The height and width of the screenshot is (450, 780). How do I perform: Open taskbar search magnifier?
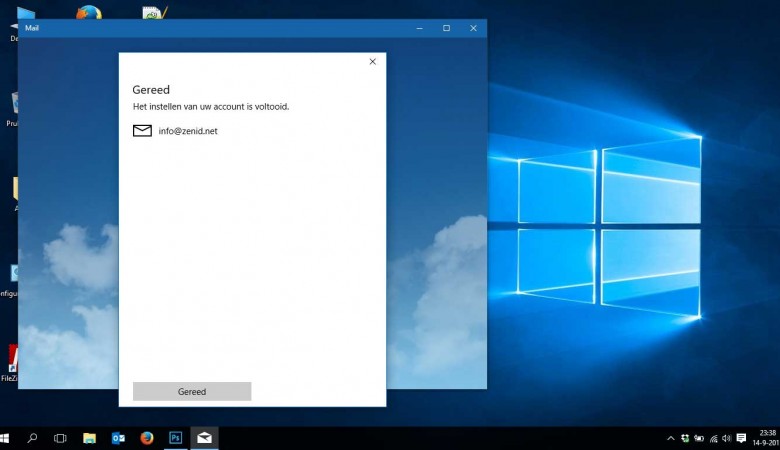tap(32, 438)
